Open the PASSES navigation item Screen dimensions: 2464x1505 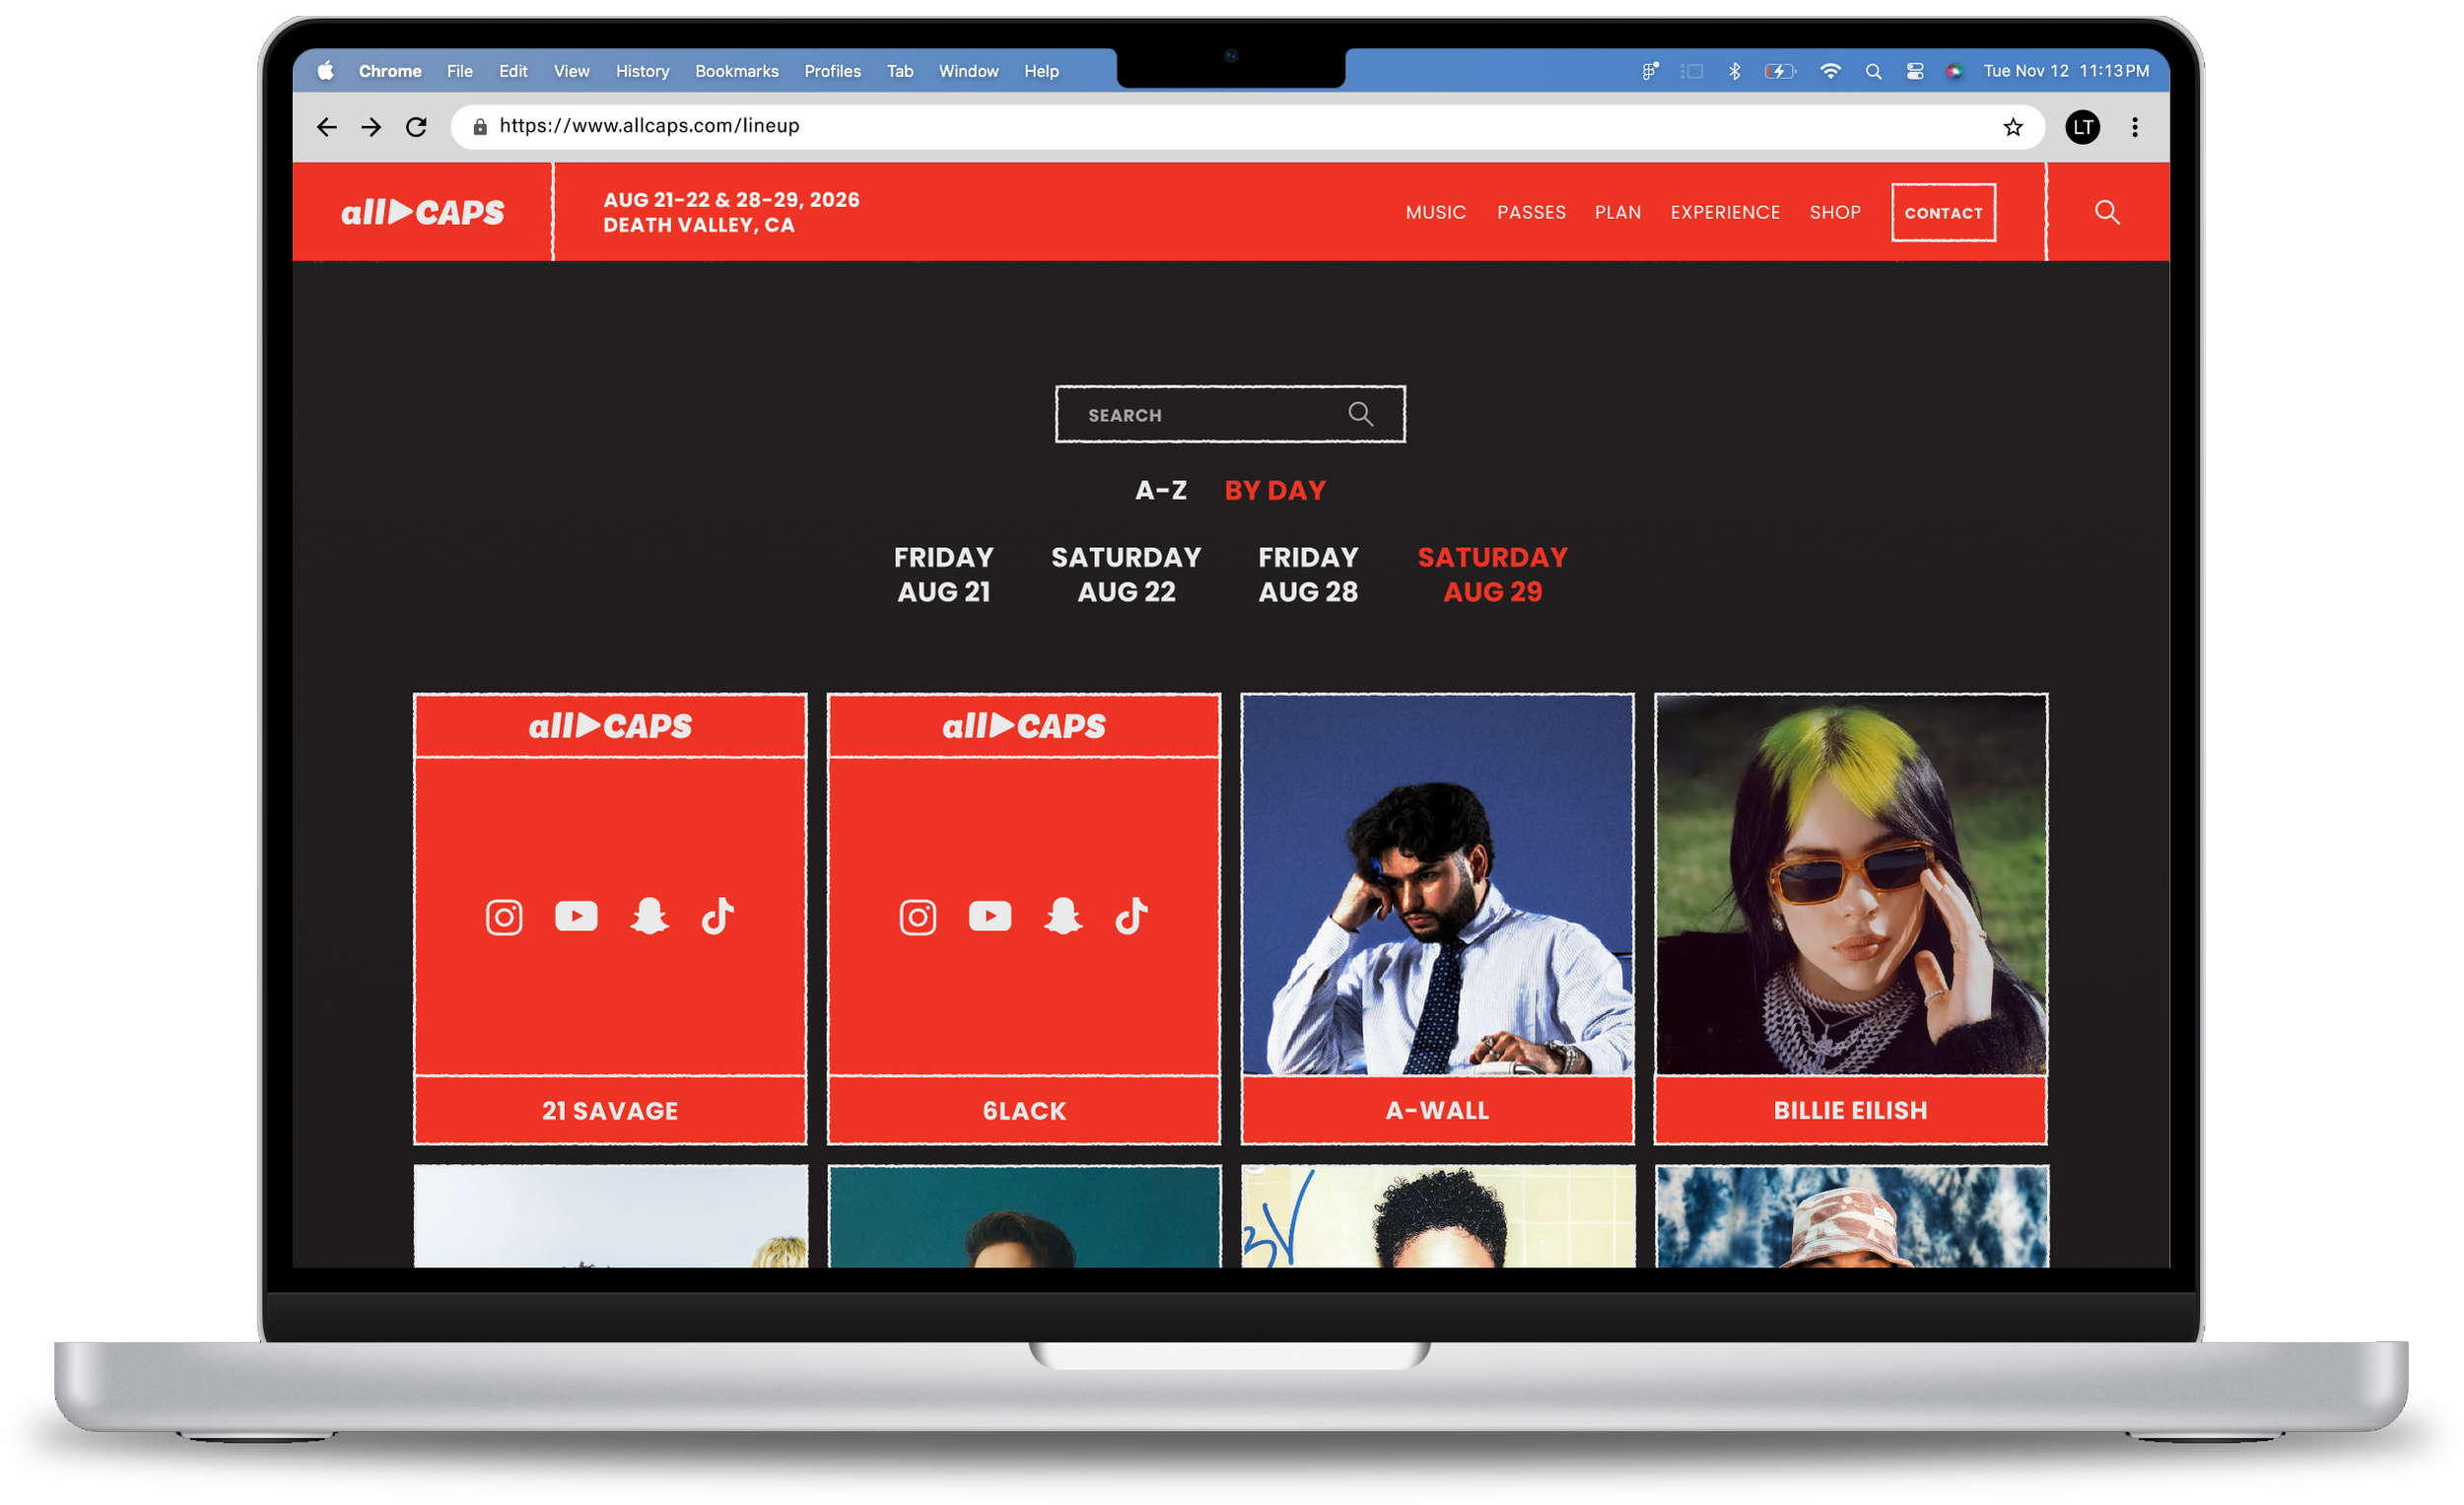1531,212
